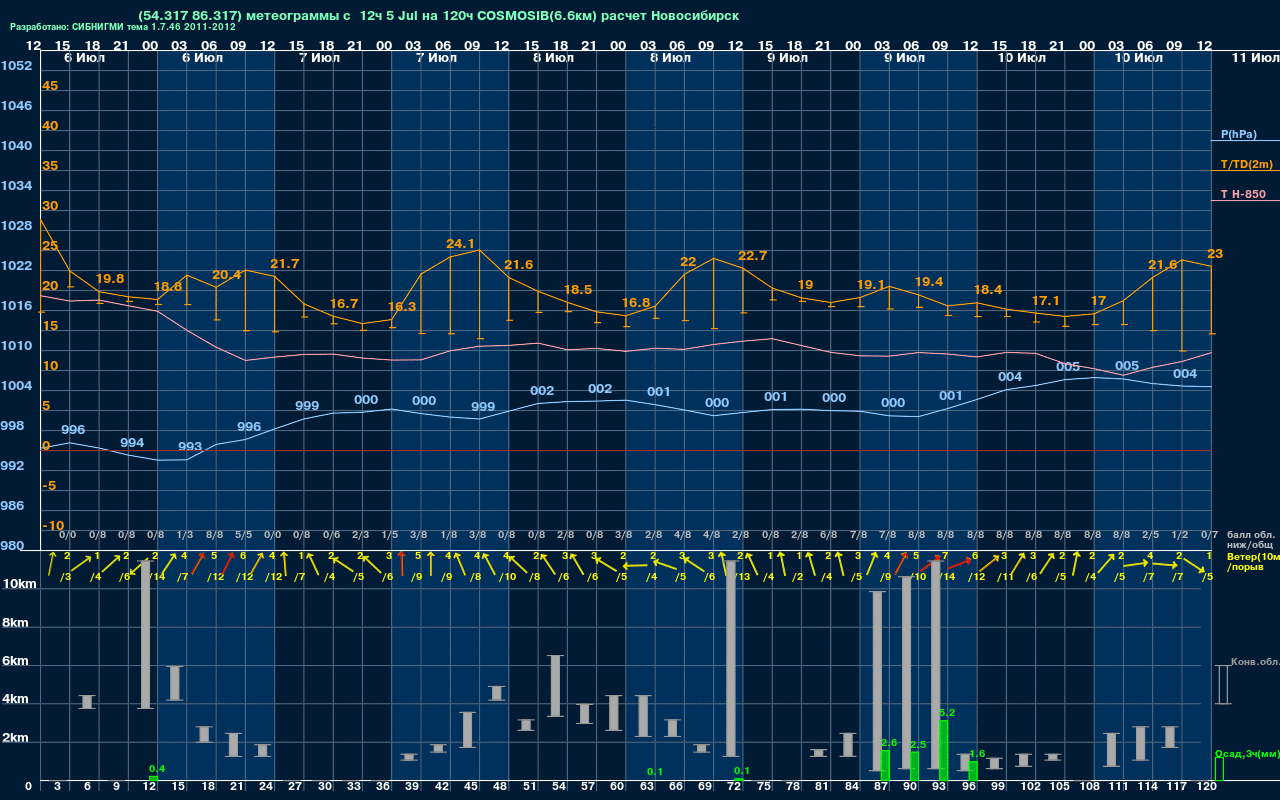Click the -10 temperature axis label
Viewport: 1280px width, 800px height.
[x=54, y=526]
